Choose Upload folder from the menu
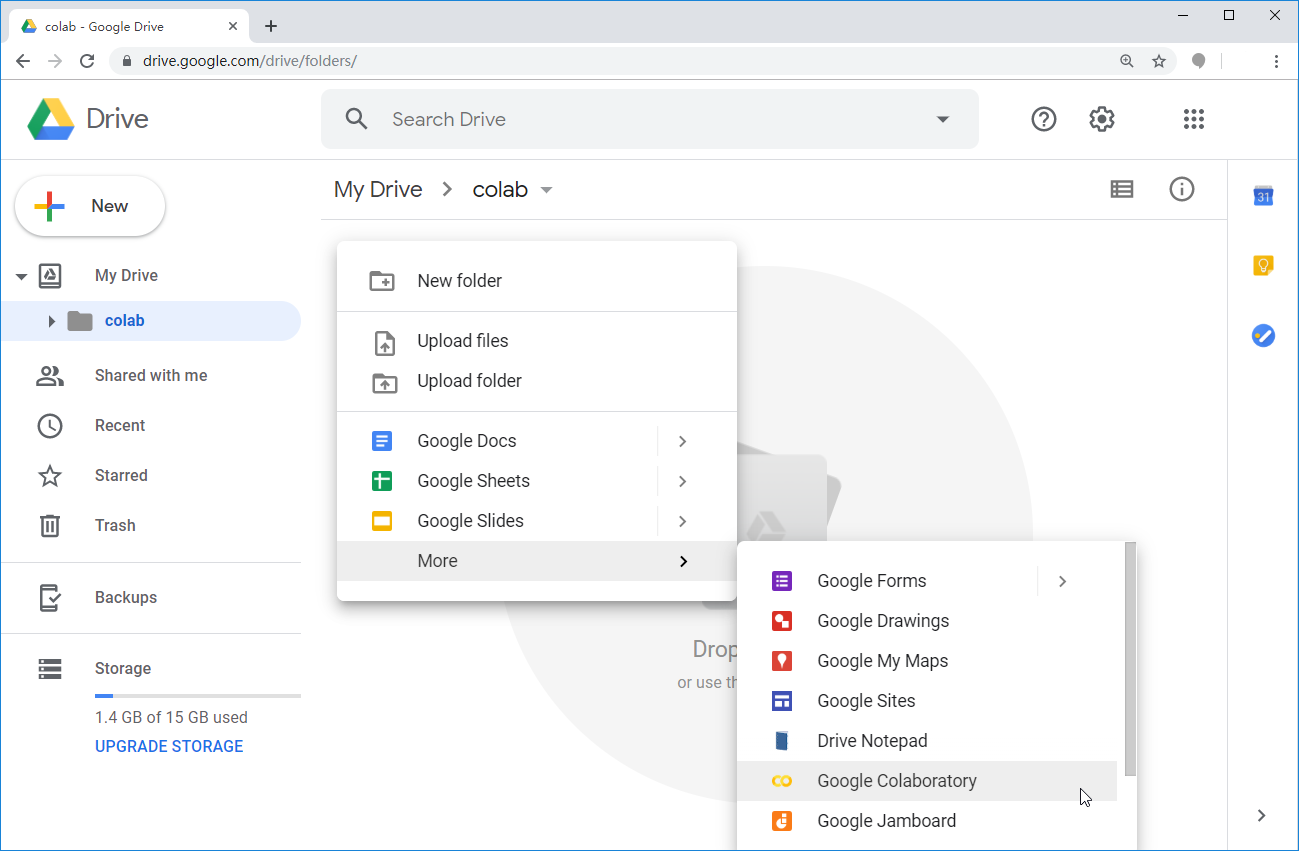 click(x=537, y=381)
